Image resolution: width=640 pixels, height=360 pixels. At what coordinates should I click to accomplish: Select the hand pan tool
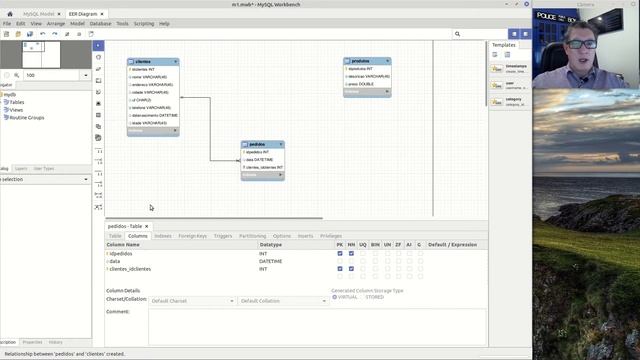tap(98, 58)
